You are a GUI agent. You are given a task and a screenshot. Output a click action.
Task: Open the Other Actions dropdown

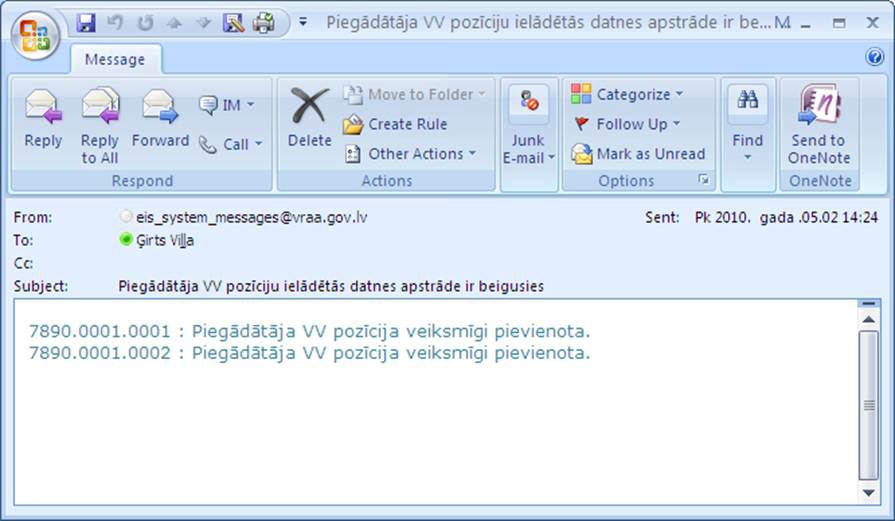pyautogui.click(x=410, y=154)
